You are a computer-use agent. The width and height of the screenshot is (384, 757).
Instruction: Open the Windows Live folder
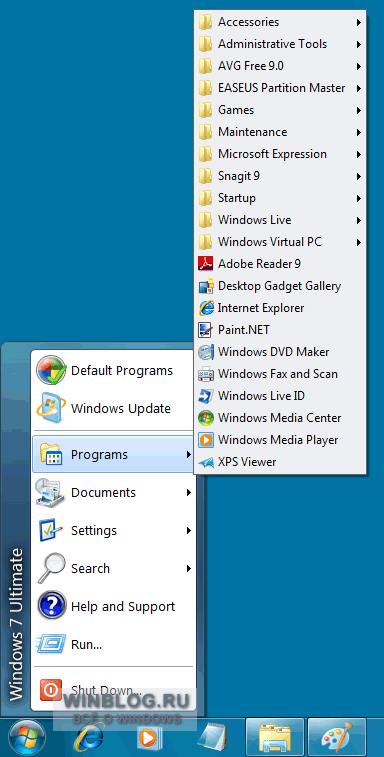(280, 220)
